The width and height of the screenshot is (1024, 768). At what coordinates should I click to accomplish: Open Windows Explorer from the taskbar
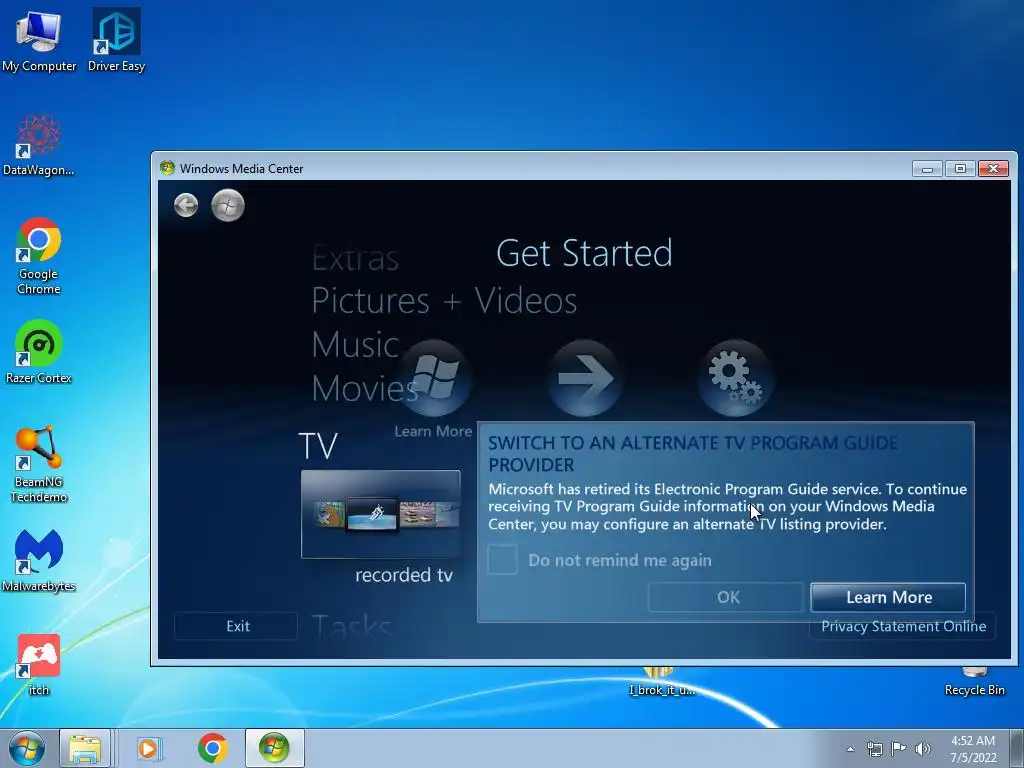point(85,748)
